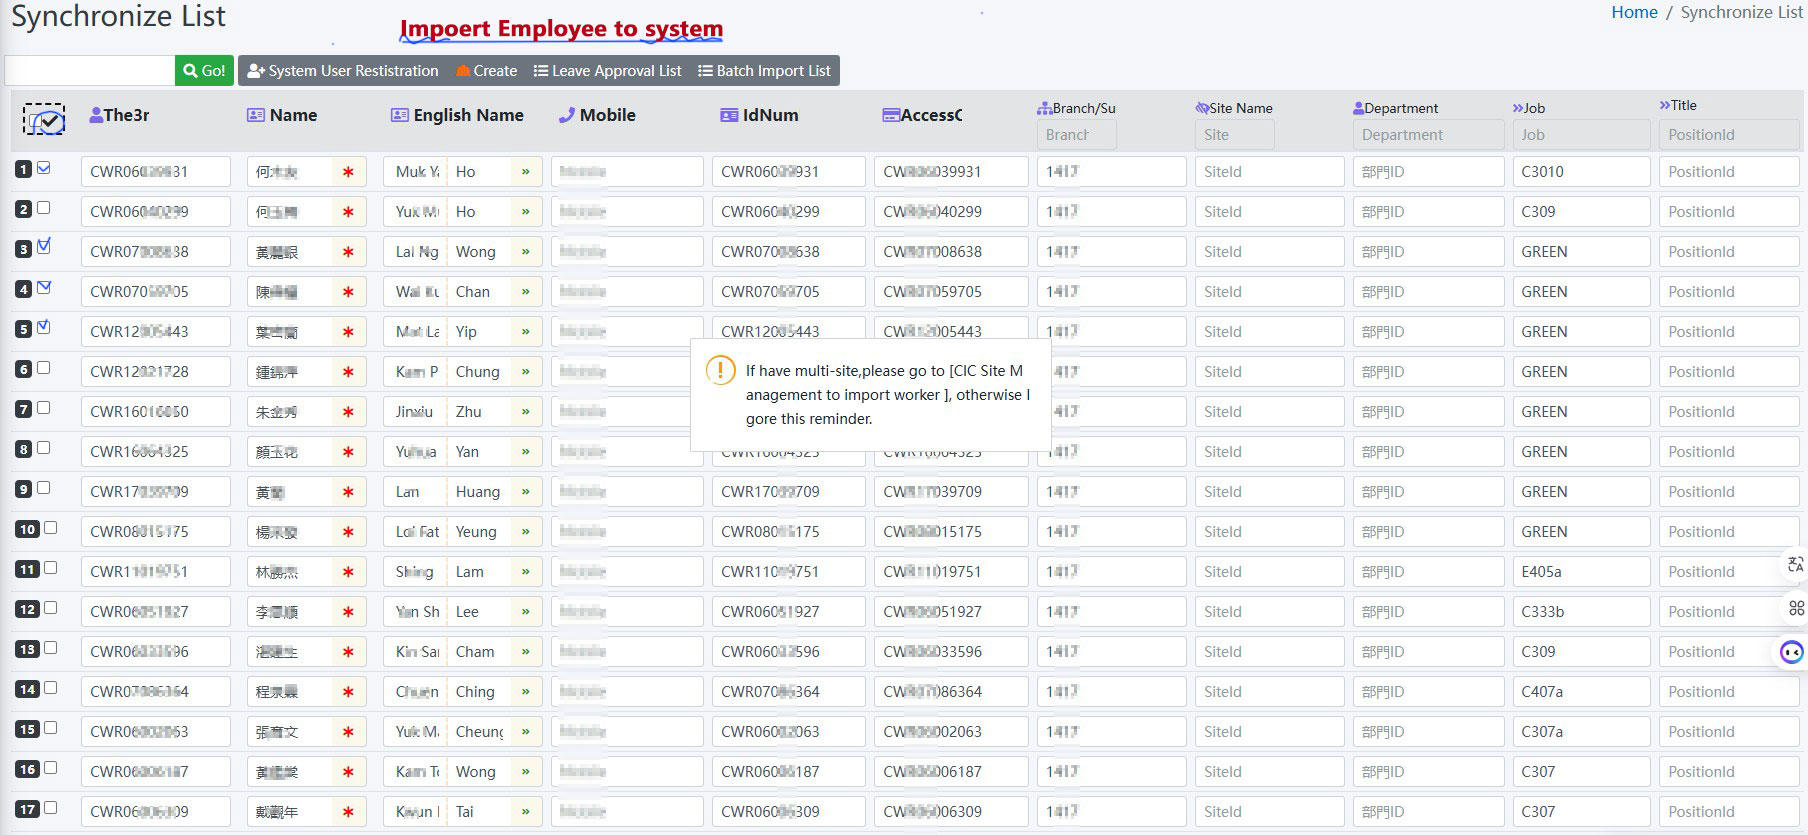Image resolution: width=1808 pixels, height=835 pixels.
Task: Click the double-arrow beside Lam
Action: tap(525, 572)
